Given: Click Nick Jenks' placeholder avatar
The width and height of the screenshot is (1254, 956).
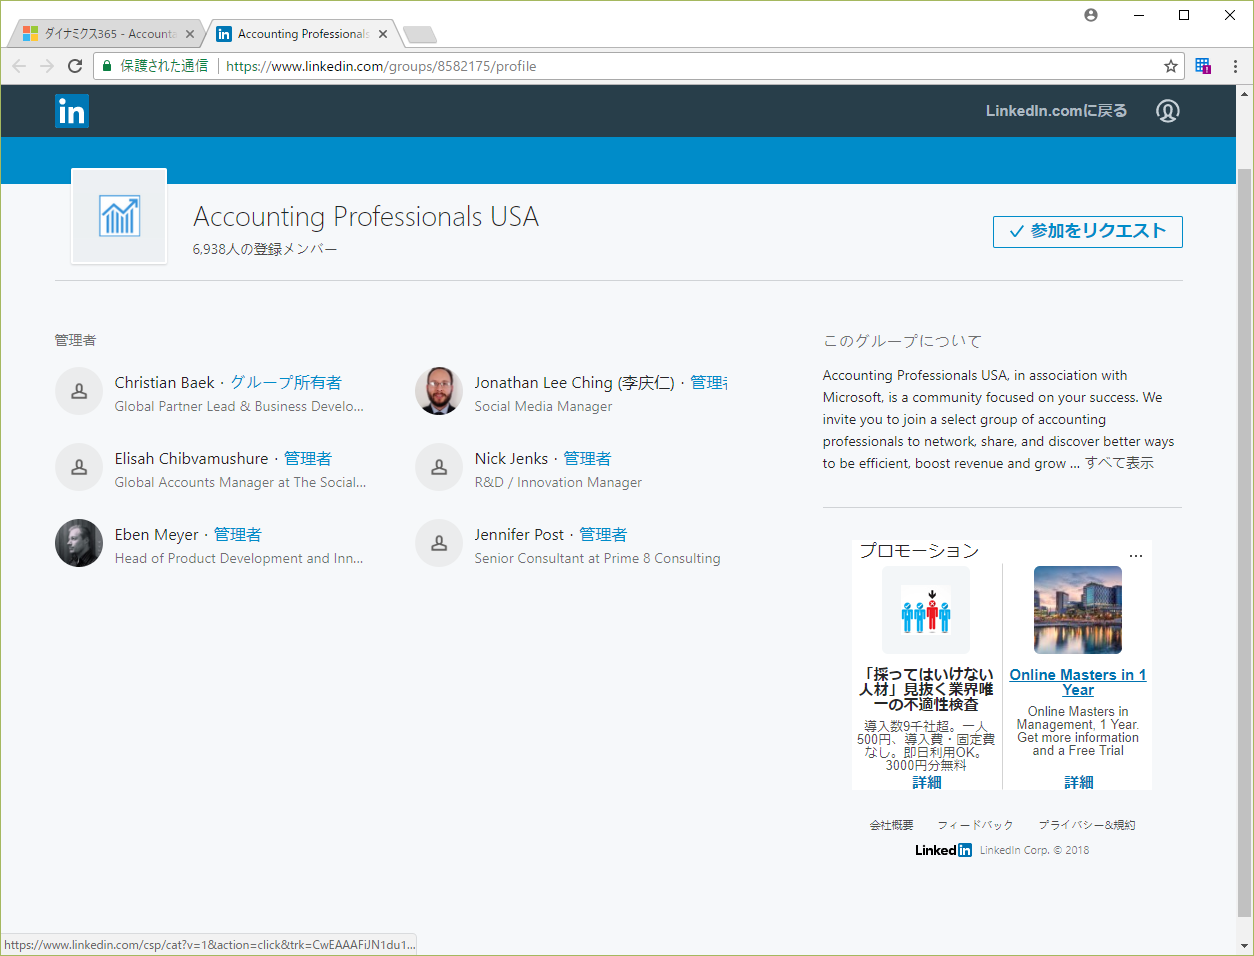Looking at the screenshot, I should [439, 468].
